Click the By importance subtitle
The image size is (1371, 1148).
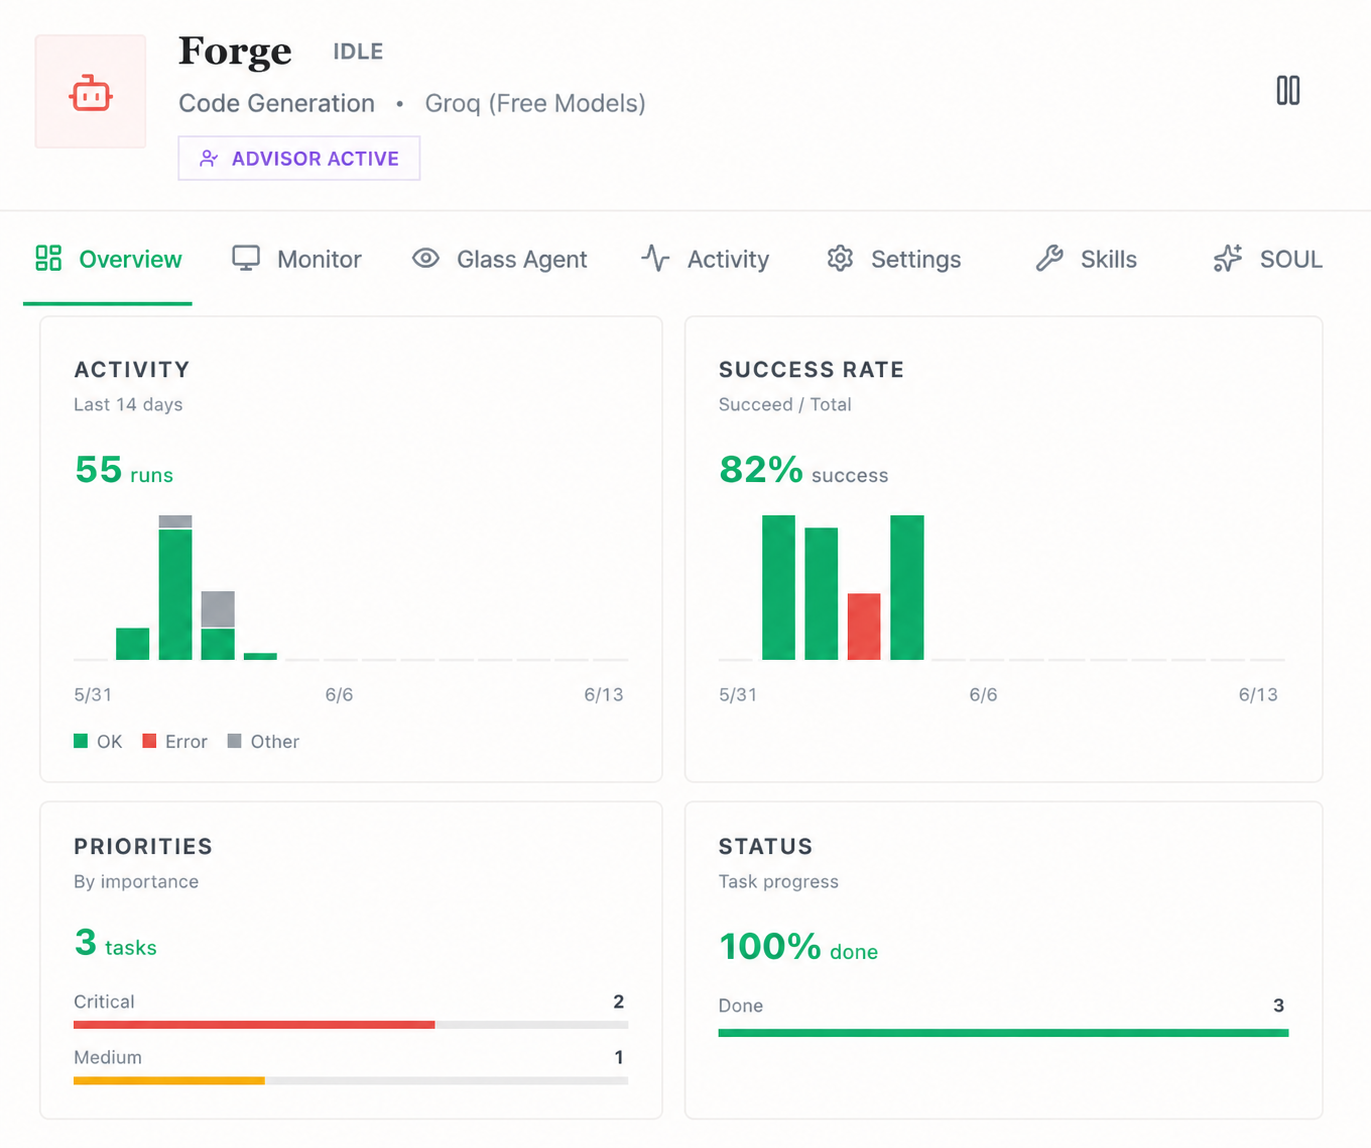point(136,881)
